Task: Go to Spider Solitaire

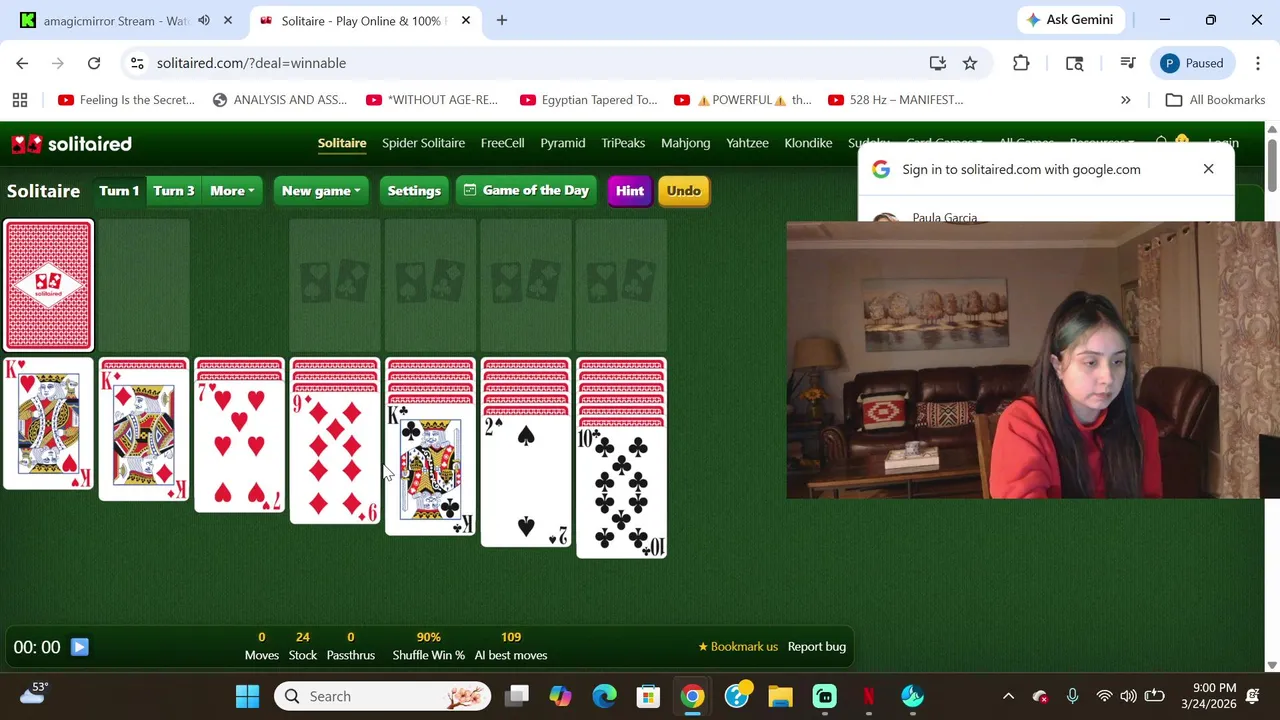Action: (423, 143)
